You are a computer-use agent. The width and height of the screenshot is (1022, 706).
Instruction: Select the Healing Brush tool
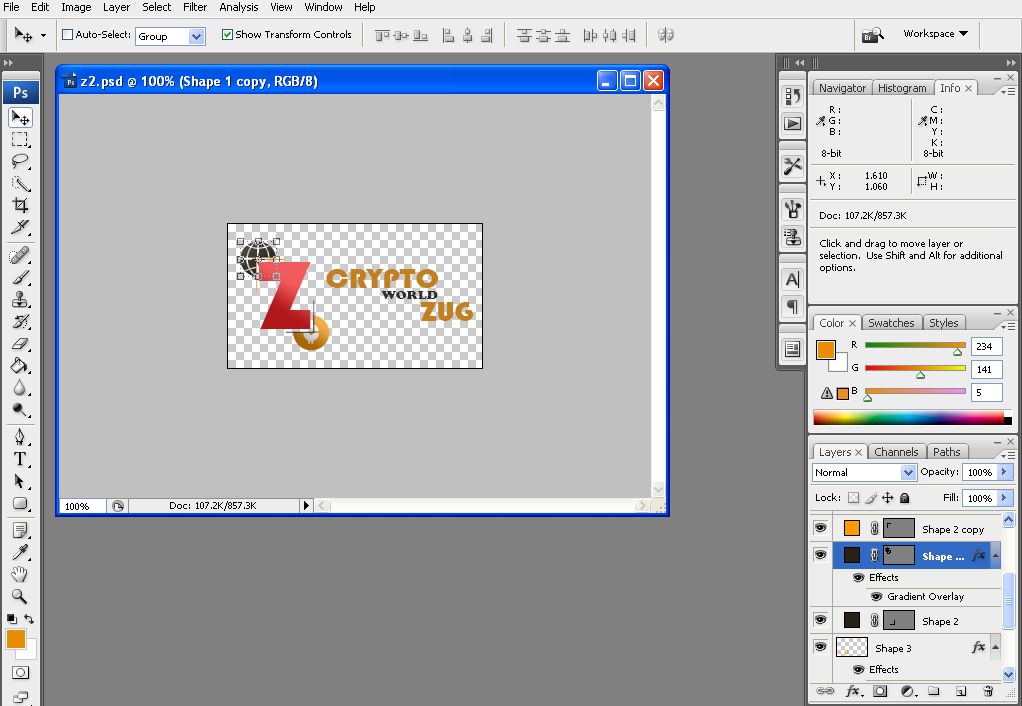(20, 255)
